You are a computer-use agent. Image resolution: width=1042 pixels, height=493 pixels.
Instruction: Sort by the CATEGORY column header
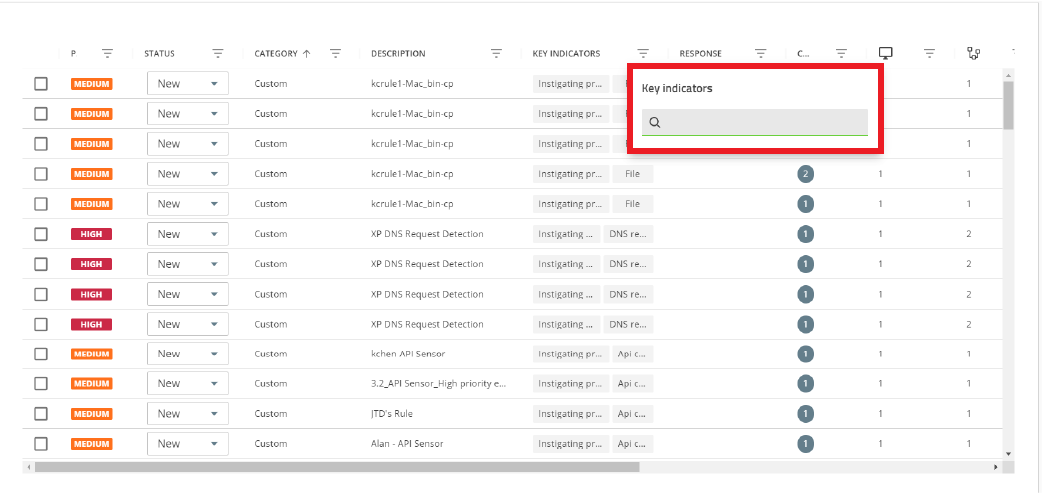(276, 54)
